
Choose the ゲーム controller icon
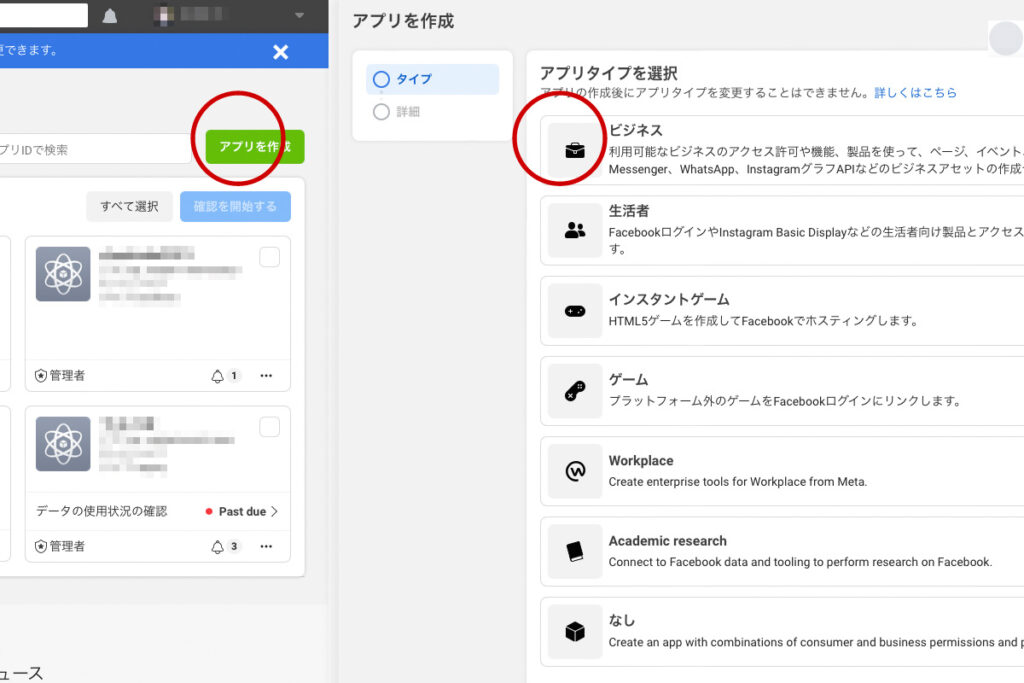click(575, 391)
